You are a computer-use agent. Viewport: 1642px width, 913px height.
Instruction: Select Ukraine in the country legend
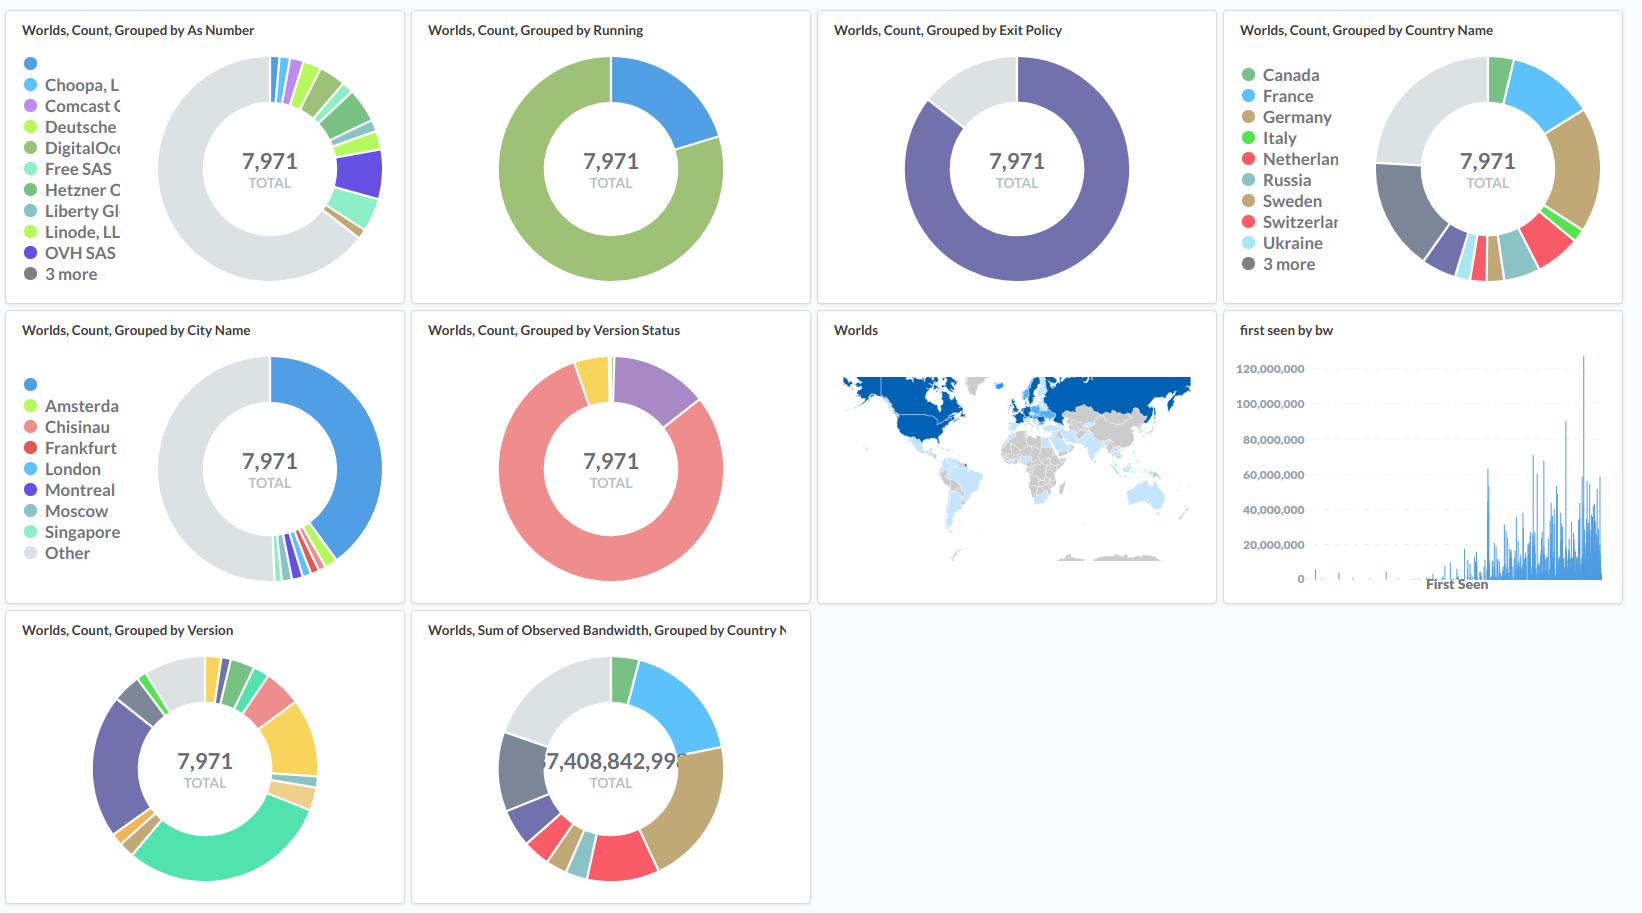[1282, 243]
